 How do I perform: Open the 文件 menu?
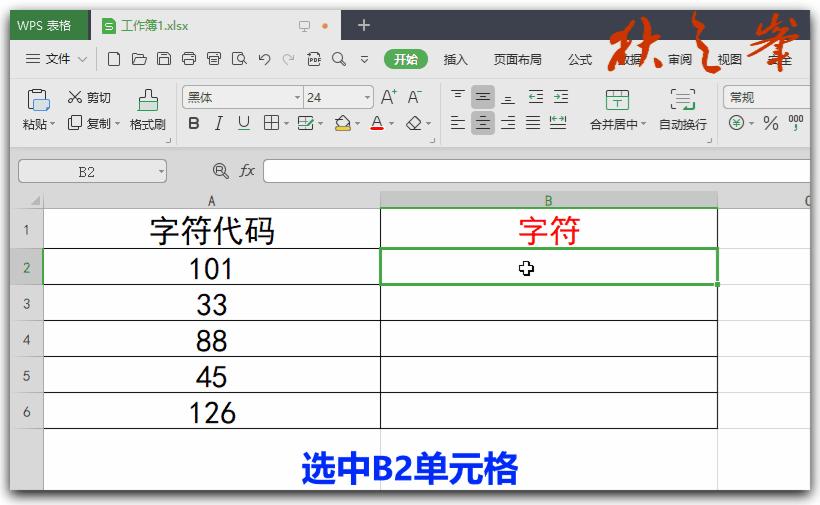point(56,59)
